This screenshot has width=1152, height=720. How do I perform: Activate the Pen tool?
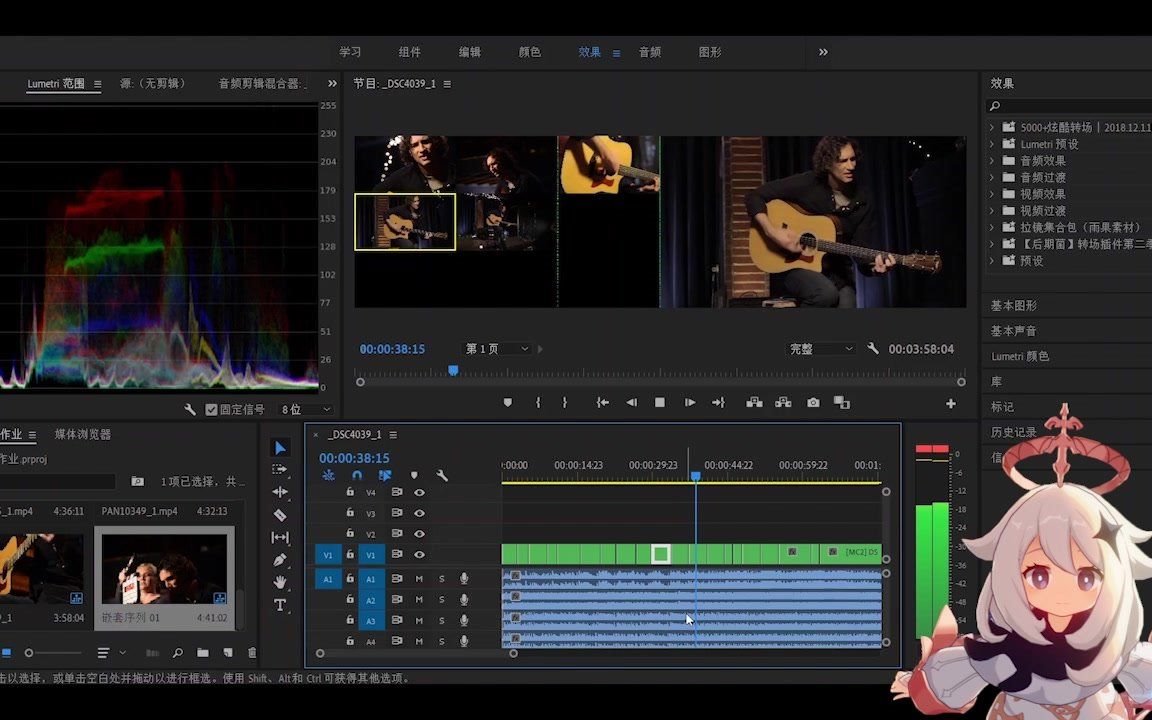point(280,560)
